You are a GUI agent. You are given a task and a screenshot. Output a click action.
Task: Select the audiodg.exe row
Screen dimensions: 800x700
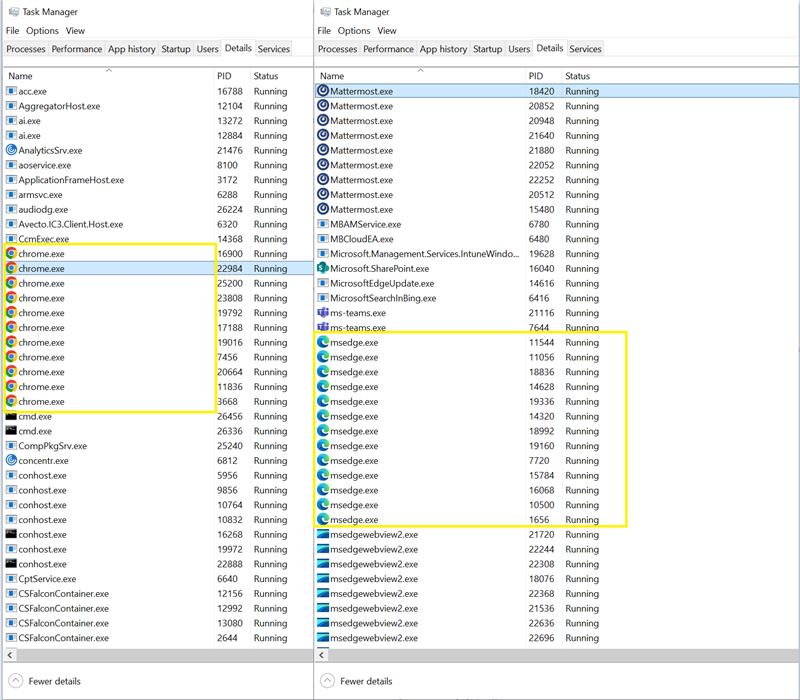[158, 210]
